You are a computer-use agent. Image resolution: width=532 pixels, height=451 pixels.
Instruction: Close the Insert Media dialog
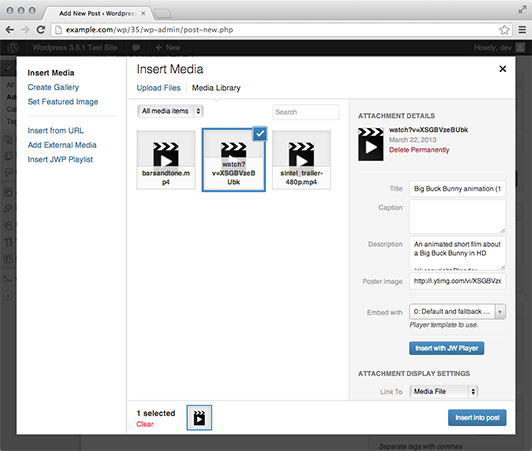point(502,69)
